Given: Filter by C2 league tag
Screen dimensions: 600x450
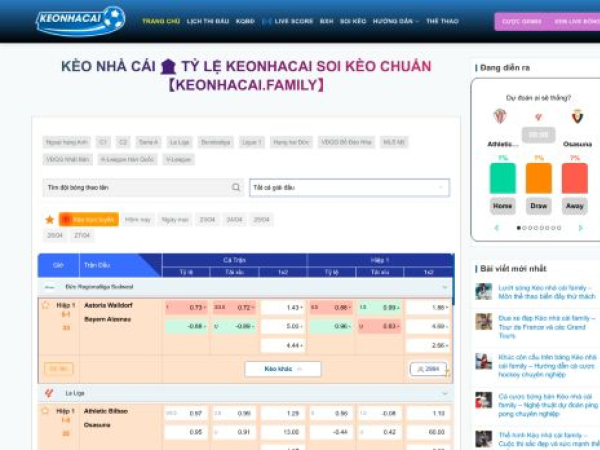Looking at the screenshot, I should 123,142.
